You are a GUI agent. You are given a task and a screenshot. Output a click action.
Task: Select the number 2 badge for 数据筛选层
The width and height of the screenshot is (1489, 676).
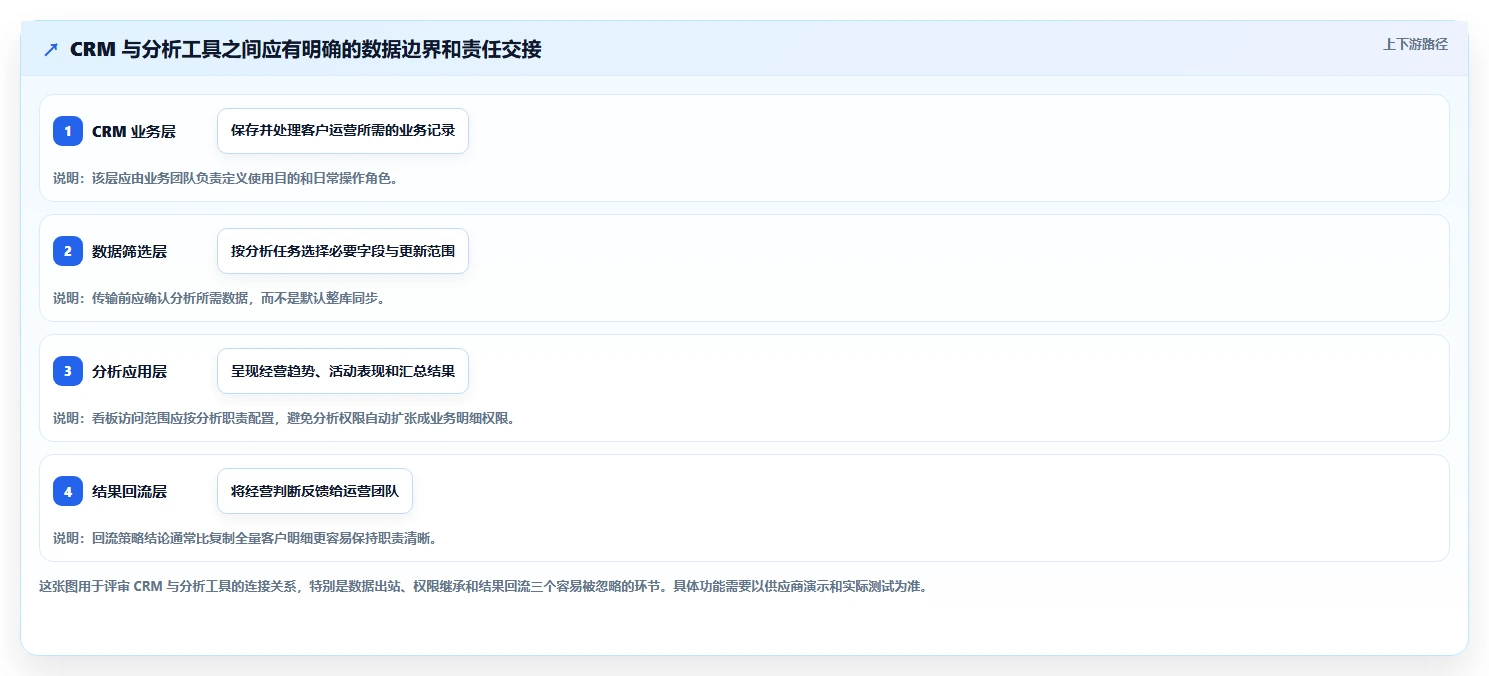pyautogui.click(x=68, y=251)
